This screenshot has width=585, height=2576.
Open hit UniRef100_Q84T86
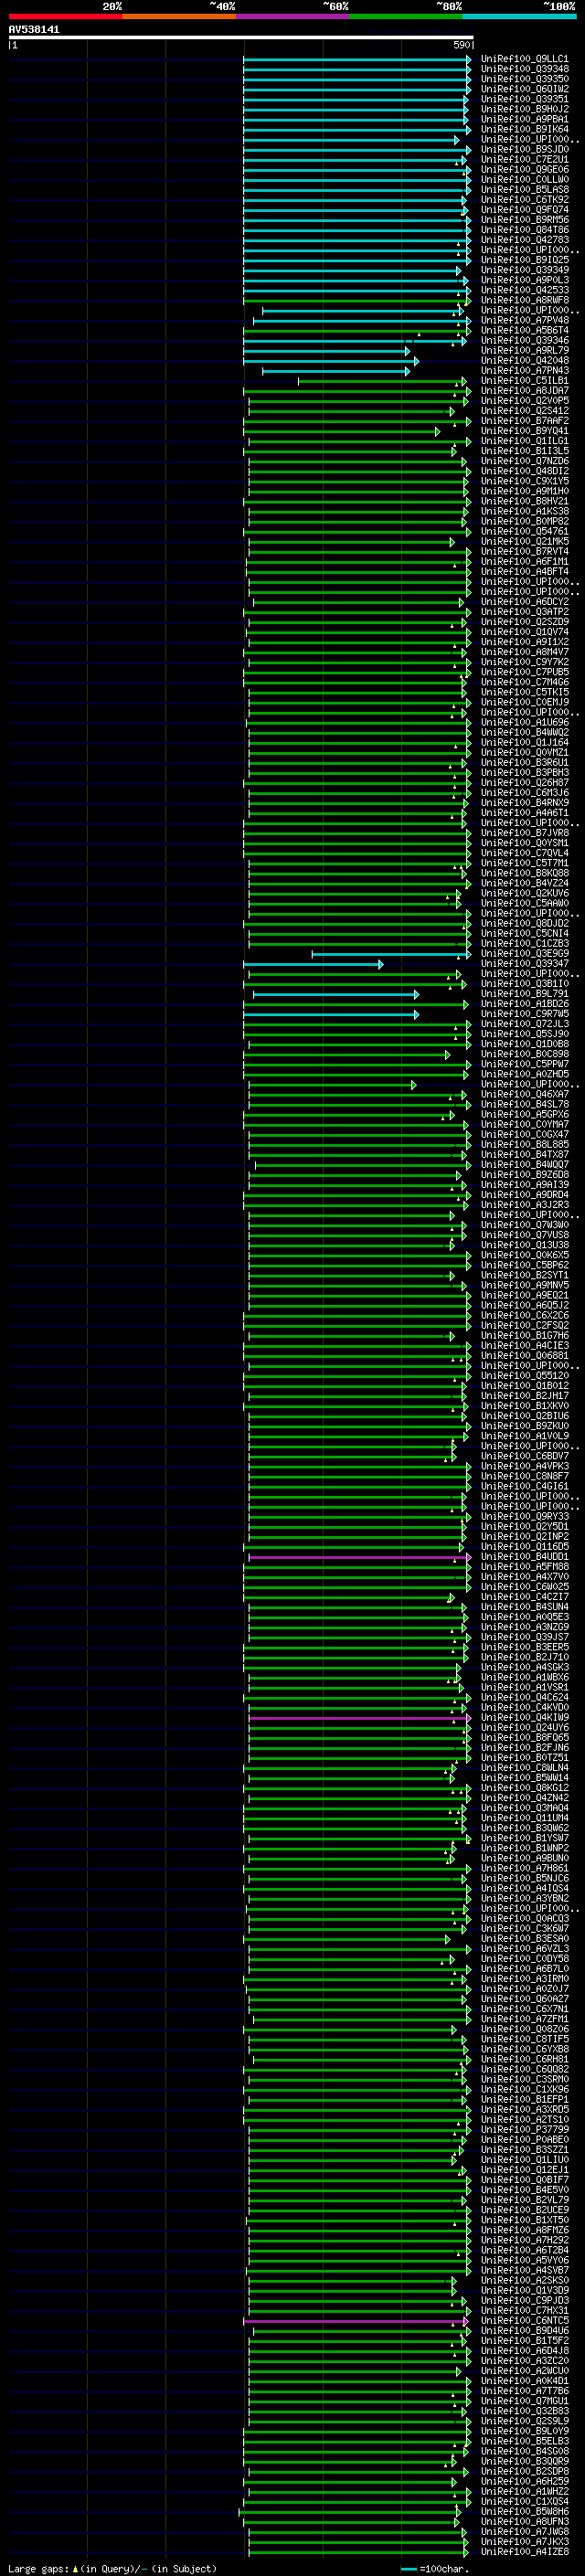(x=524, y=230)
